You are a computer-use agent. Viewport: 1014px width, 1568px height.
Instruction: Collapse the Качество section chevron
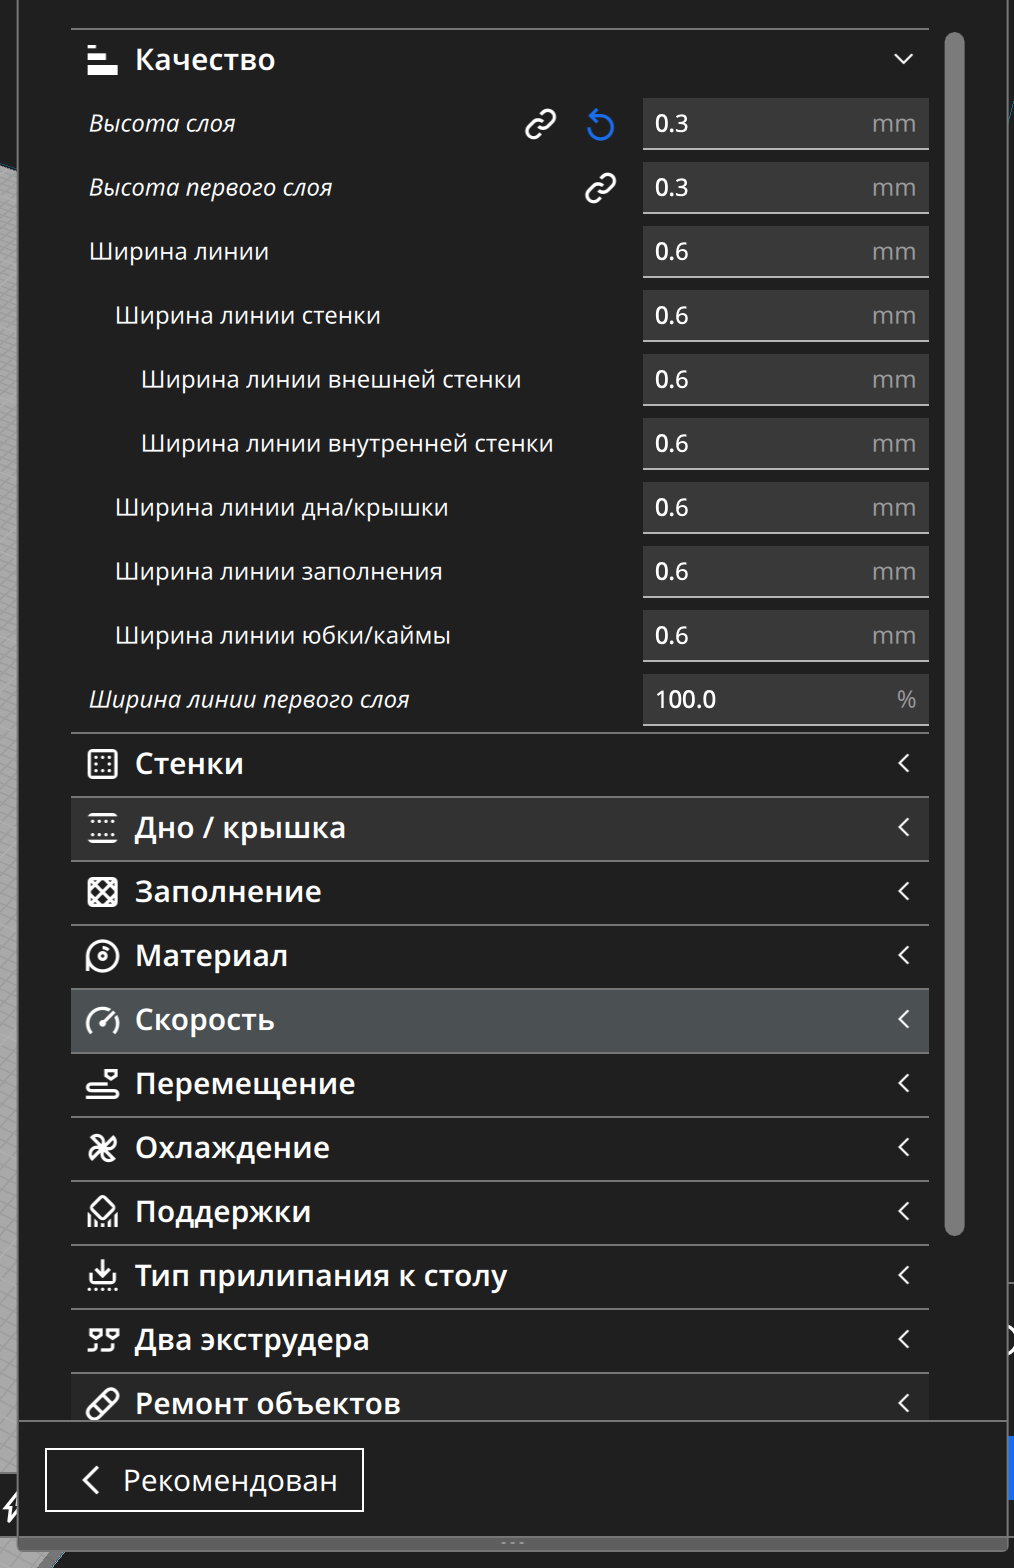tap(903, 60)
